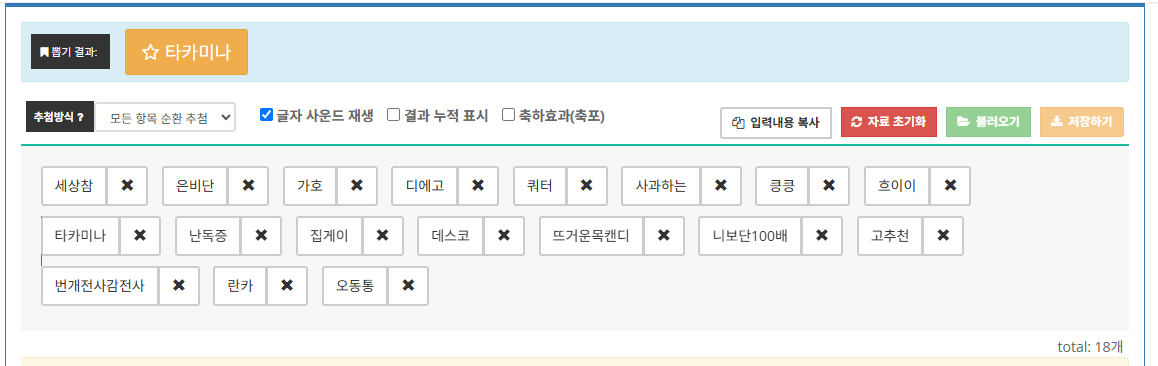Select the 킁킁 name tag
The width and height of the screenshot is (1158, 366).
782,186
